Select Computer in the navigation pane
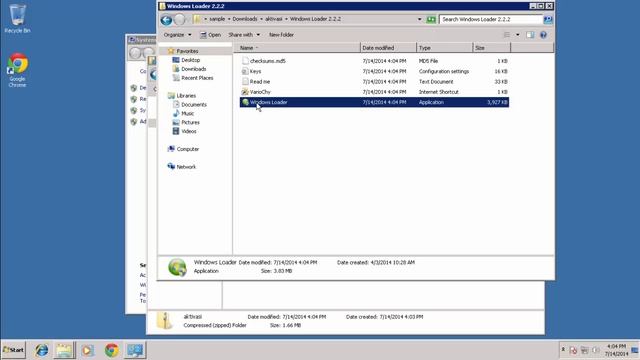 pos(188,149)
